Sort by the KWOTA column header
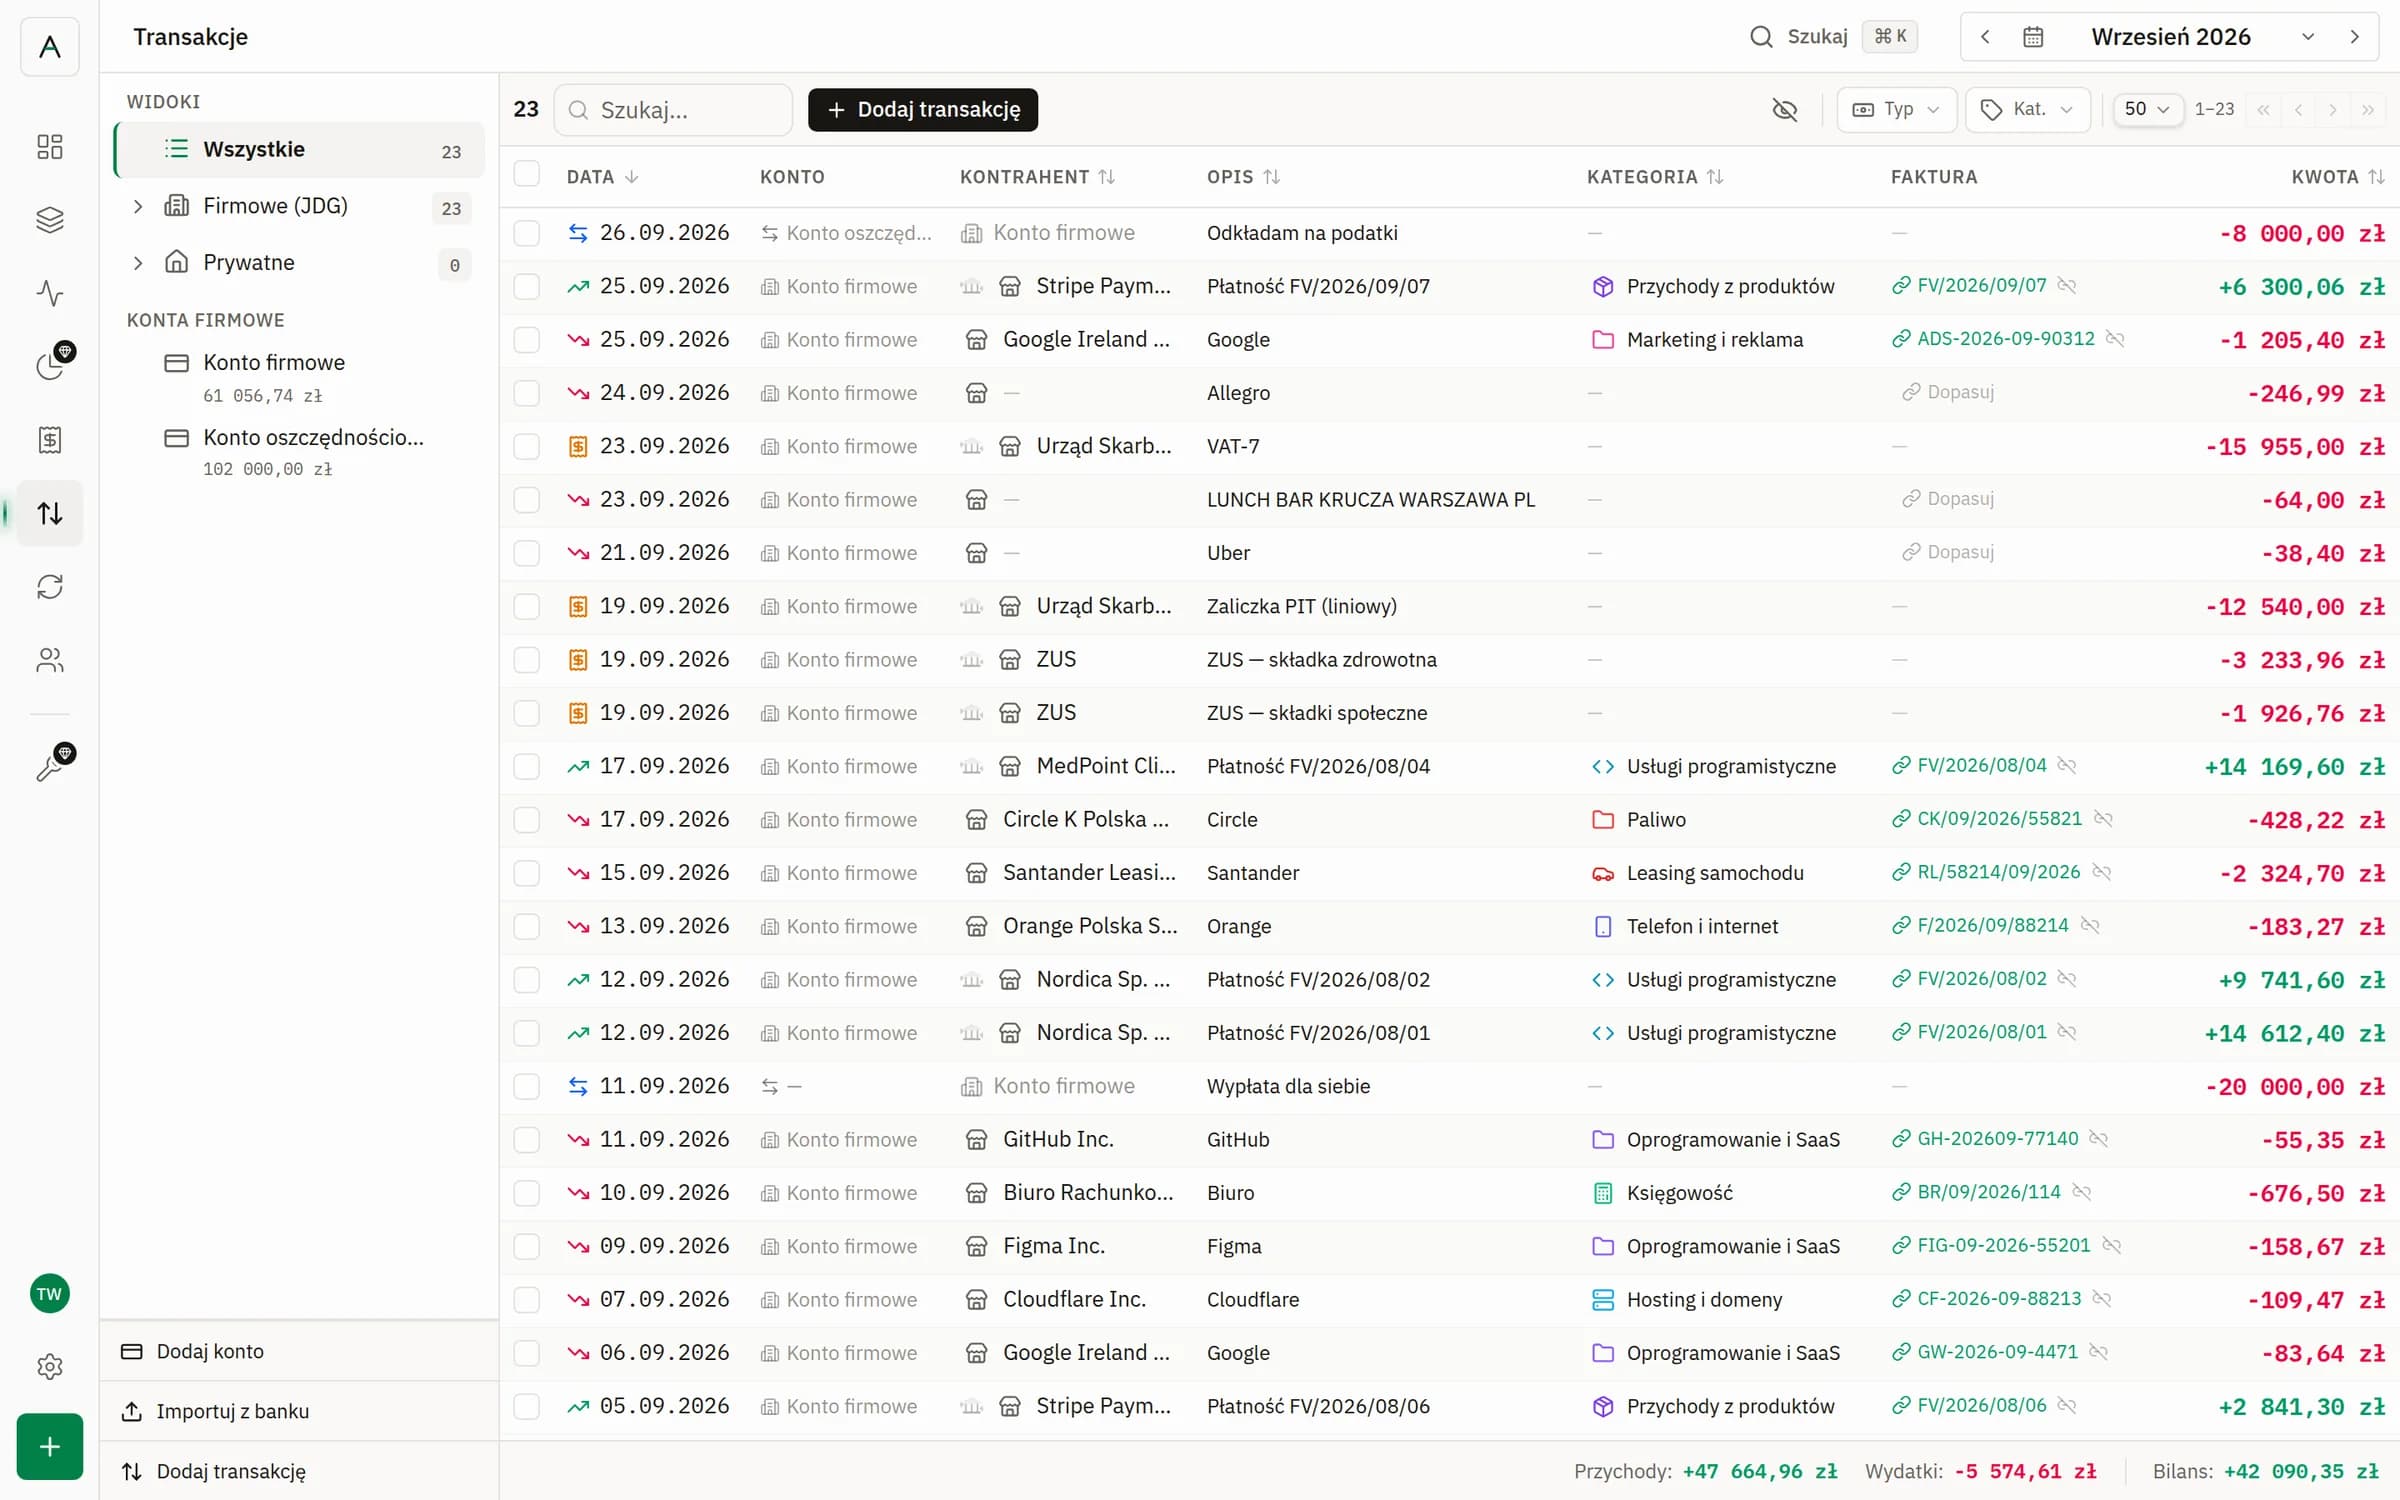Screen dimensions: 2400x1500 tap(2337, 177)
